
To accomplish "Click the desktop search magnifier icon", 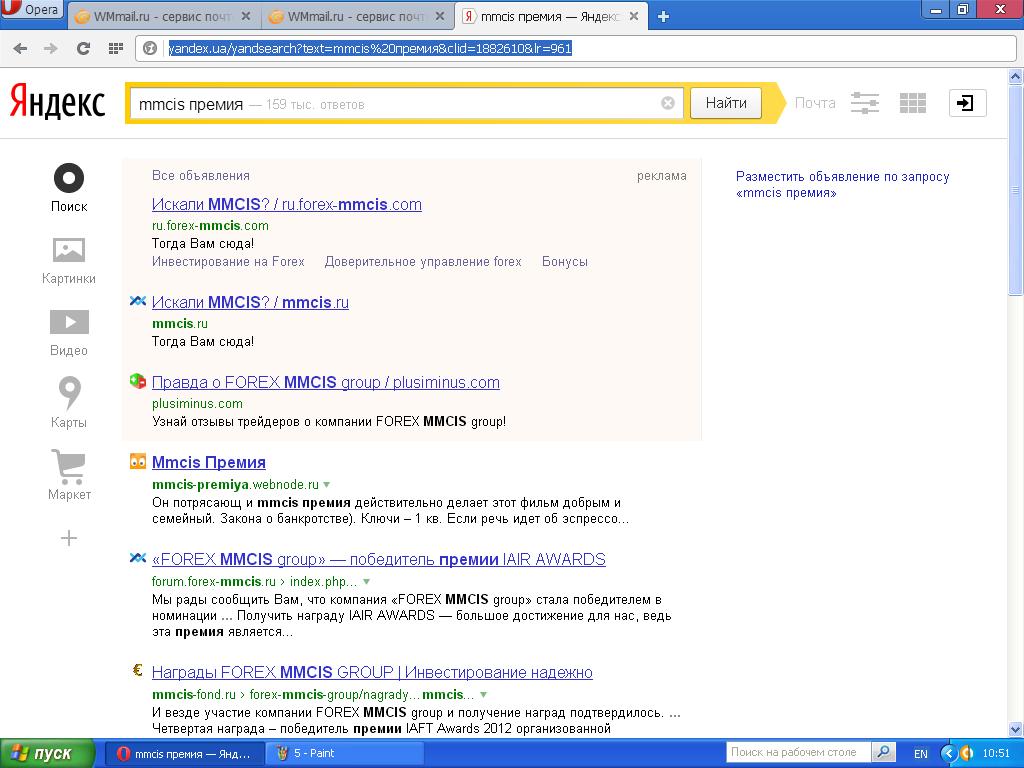I will click(x=883, y=752).
